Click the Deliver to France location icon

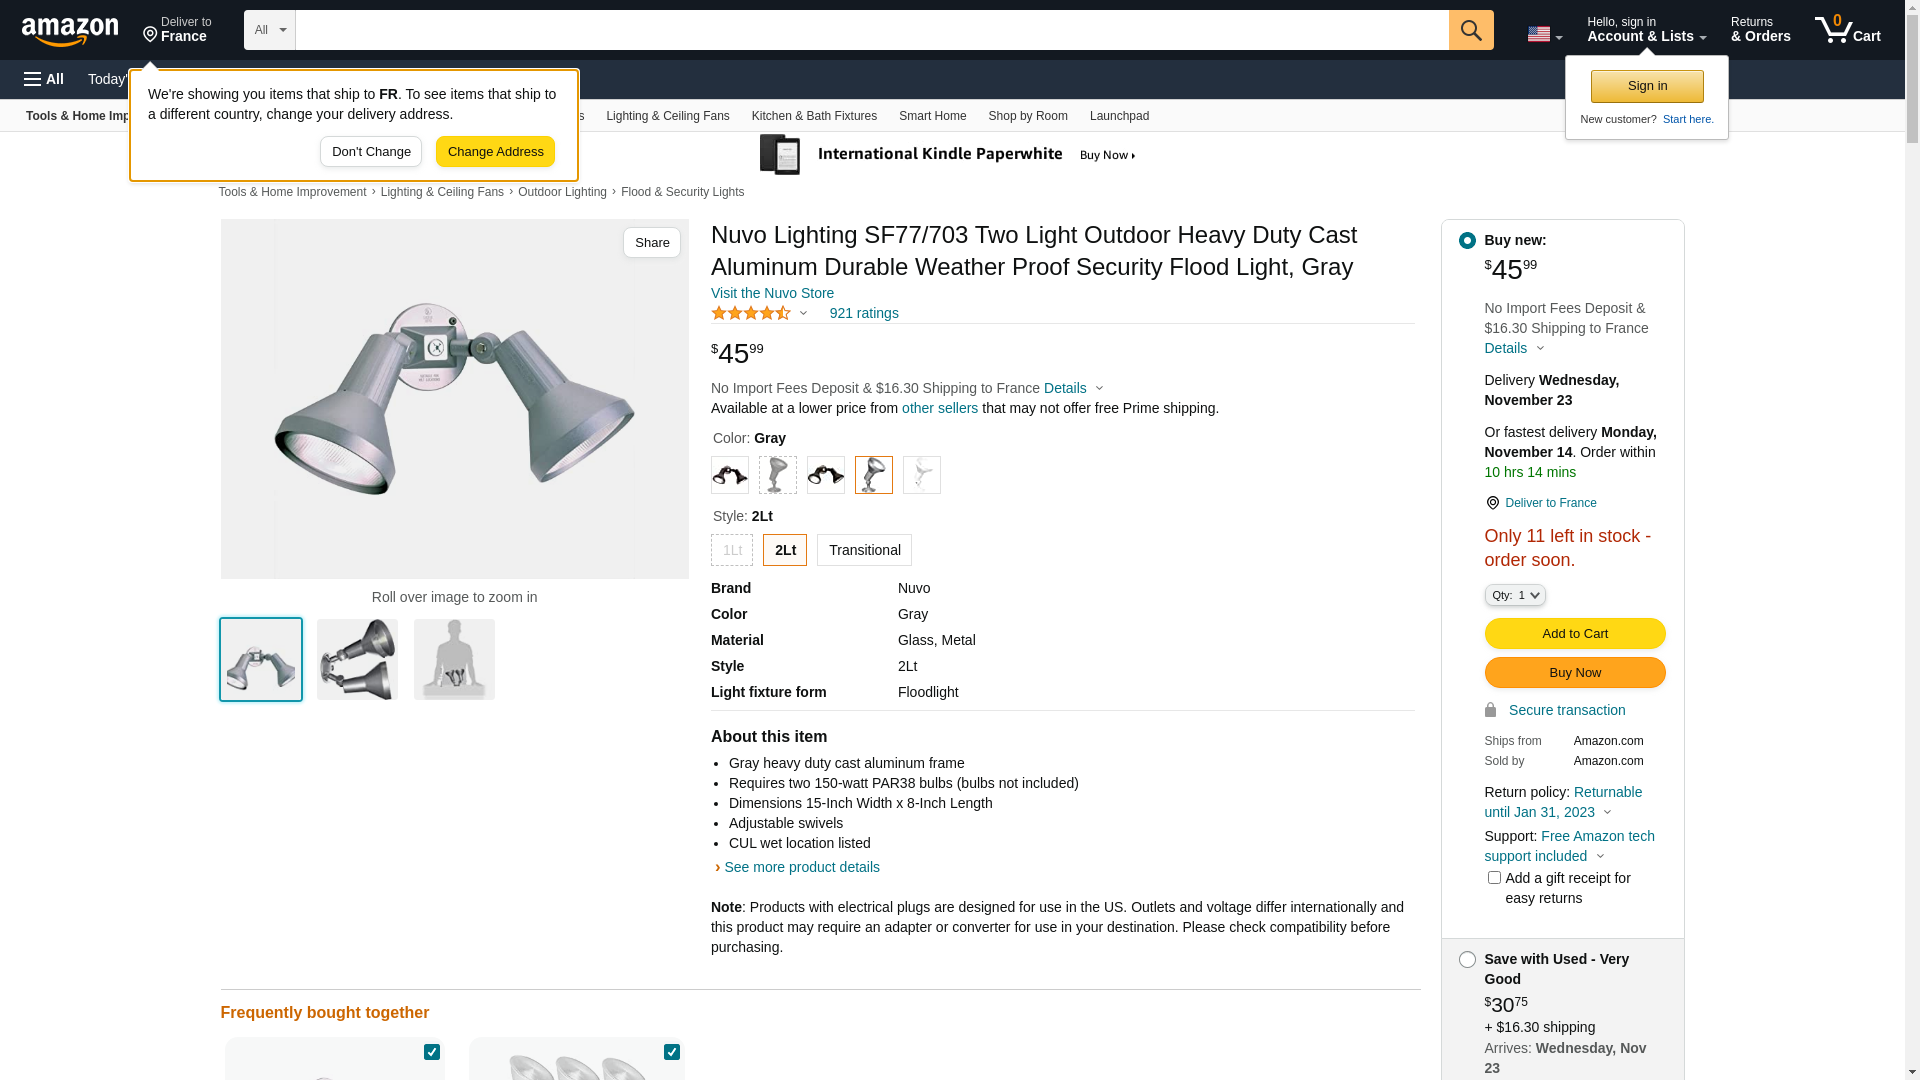[x=151, y=35]
